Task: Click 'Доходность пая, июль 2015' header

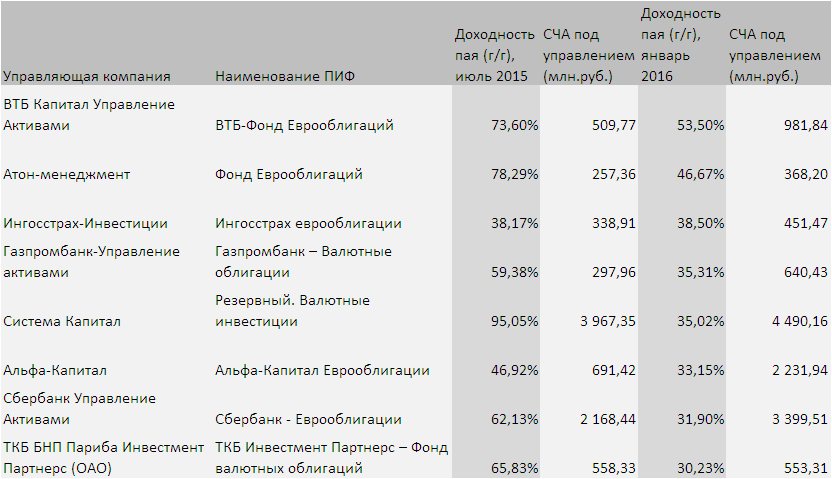Action: pyautogui.click(x=496, y=56)
